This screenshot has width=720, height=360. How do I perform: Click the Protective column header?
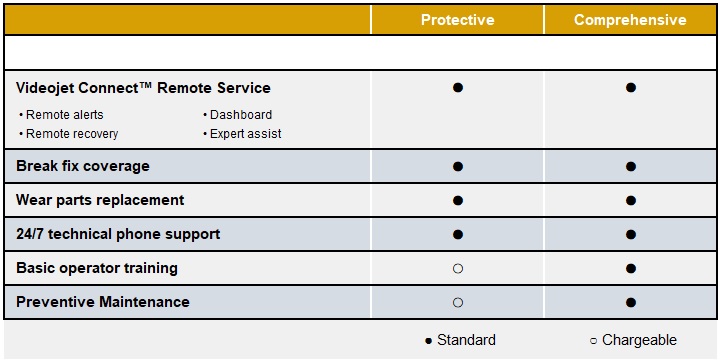[457, 20]
